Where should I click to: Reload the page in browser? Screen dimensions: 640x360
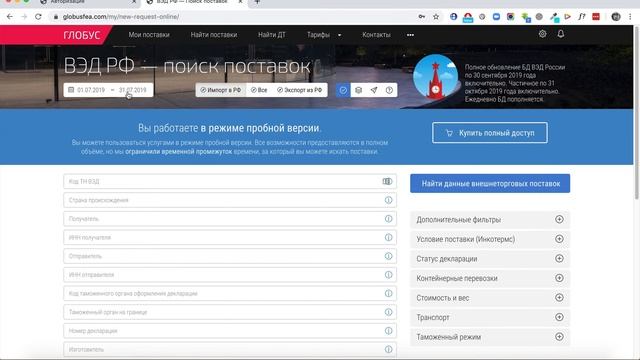(x=38, y=17)
